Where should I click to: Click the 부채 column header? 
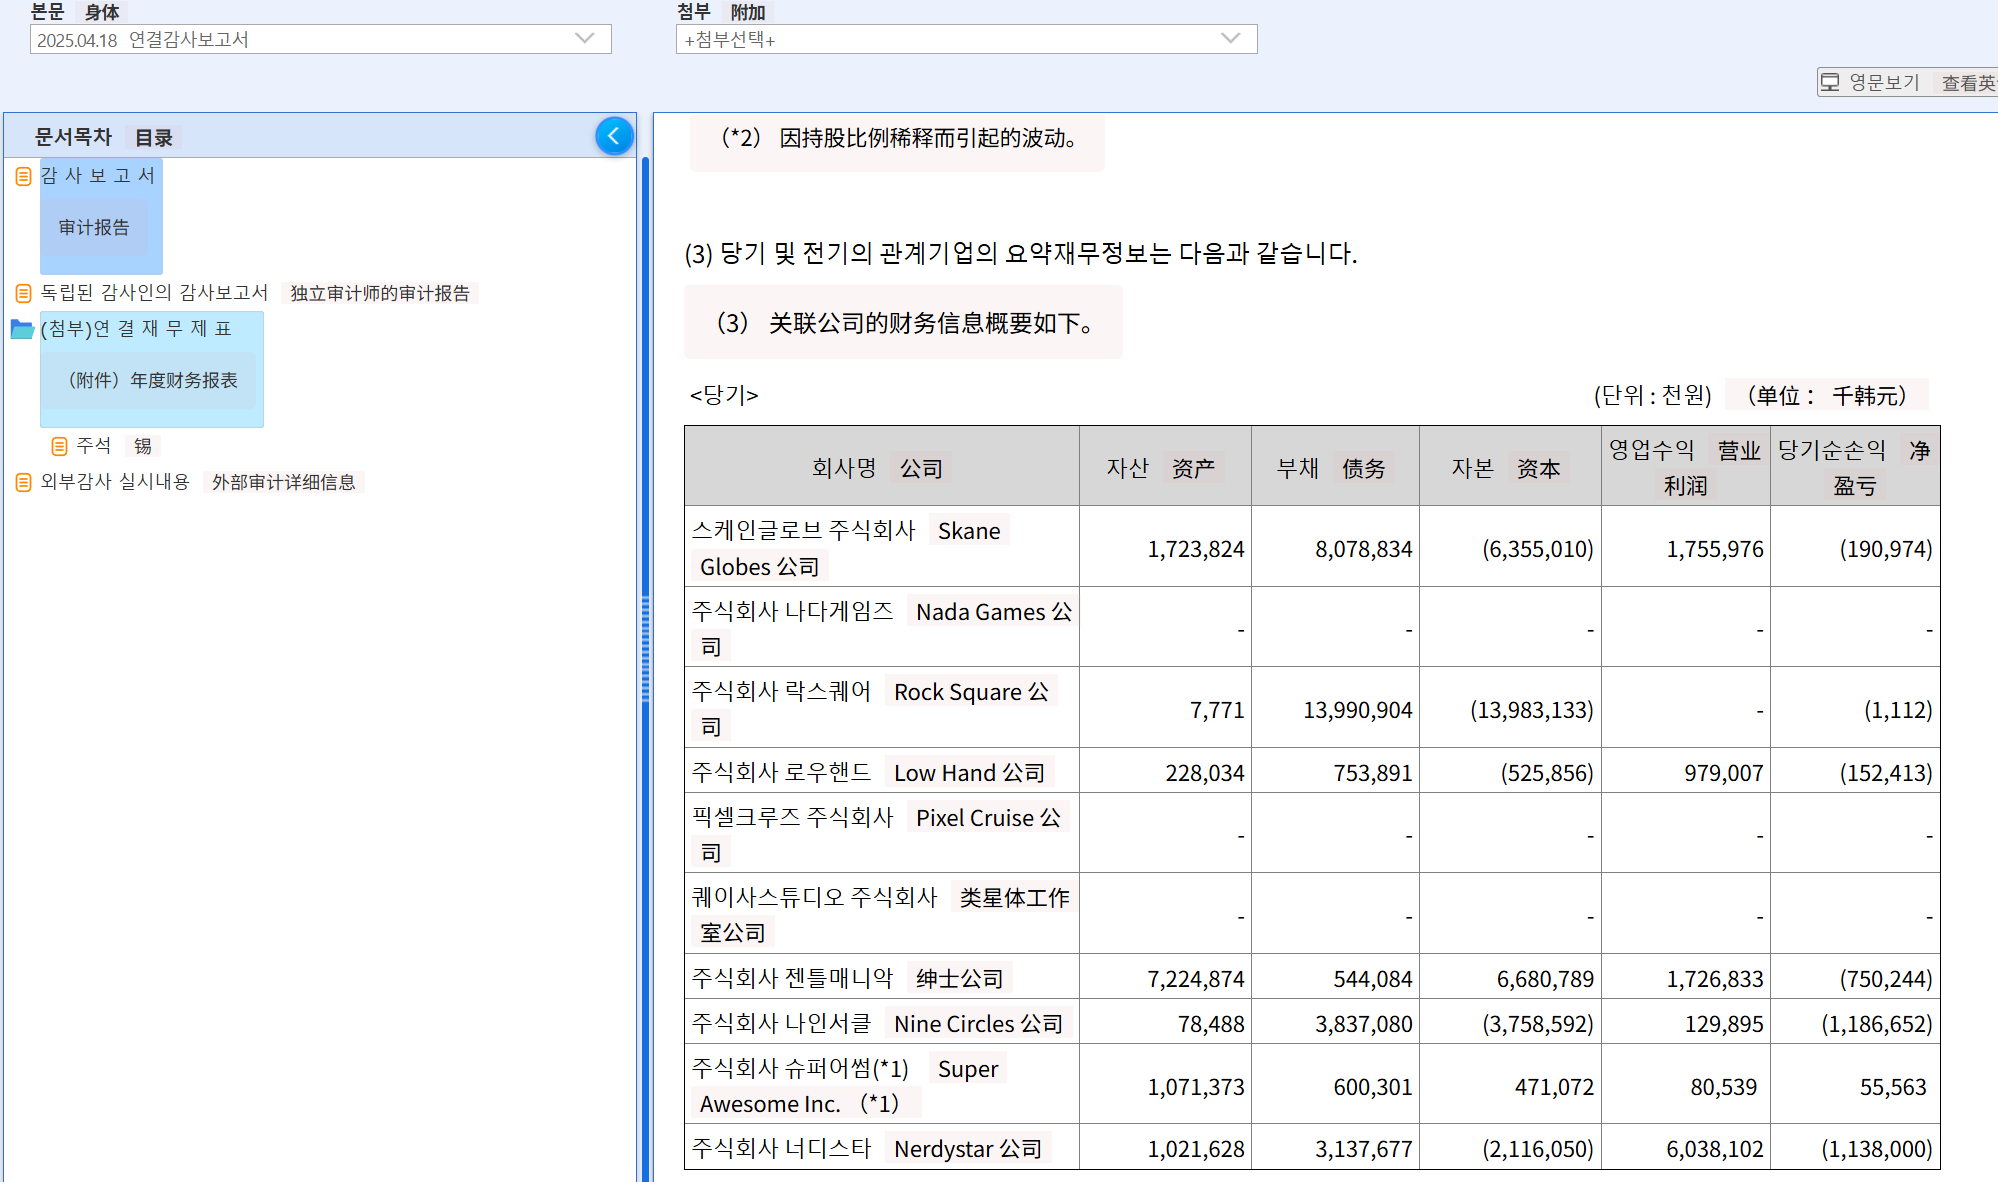pyautogui.click(x=1335, y=467)
